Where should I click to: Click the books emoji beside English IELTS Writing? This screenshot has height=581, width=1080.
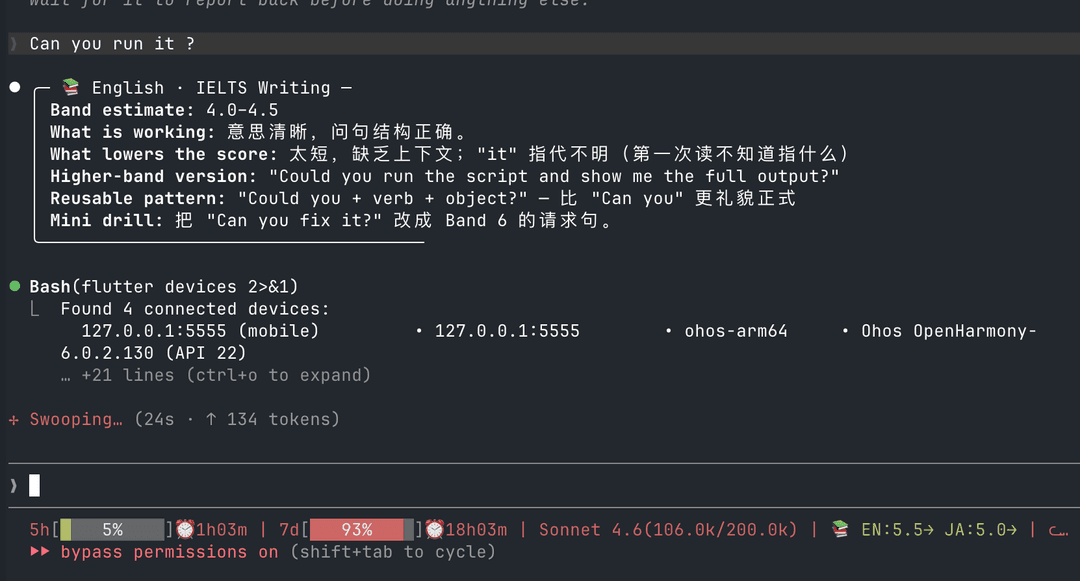click(x=70, y=87)
